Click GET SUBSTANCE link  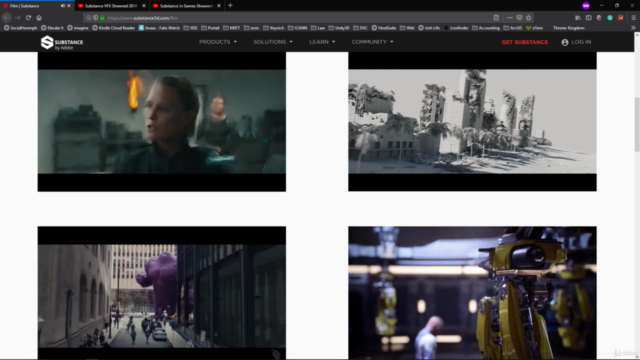point(524,42)
